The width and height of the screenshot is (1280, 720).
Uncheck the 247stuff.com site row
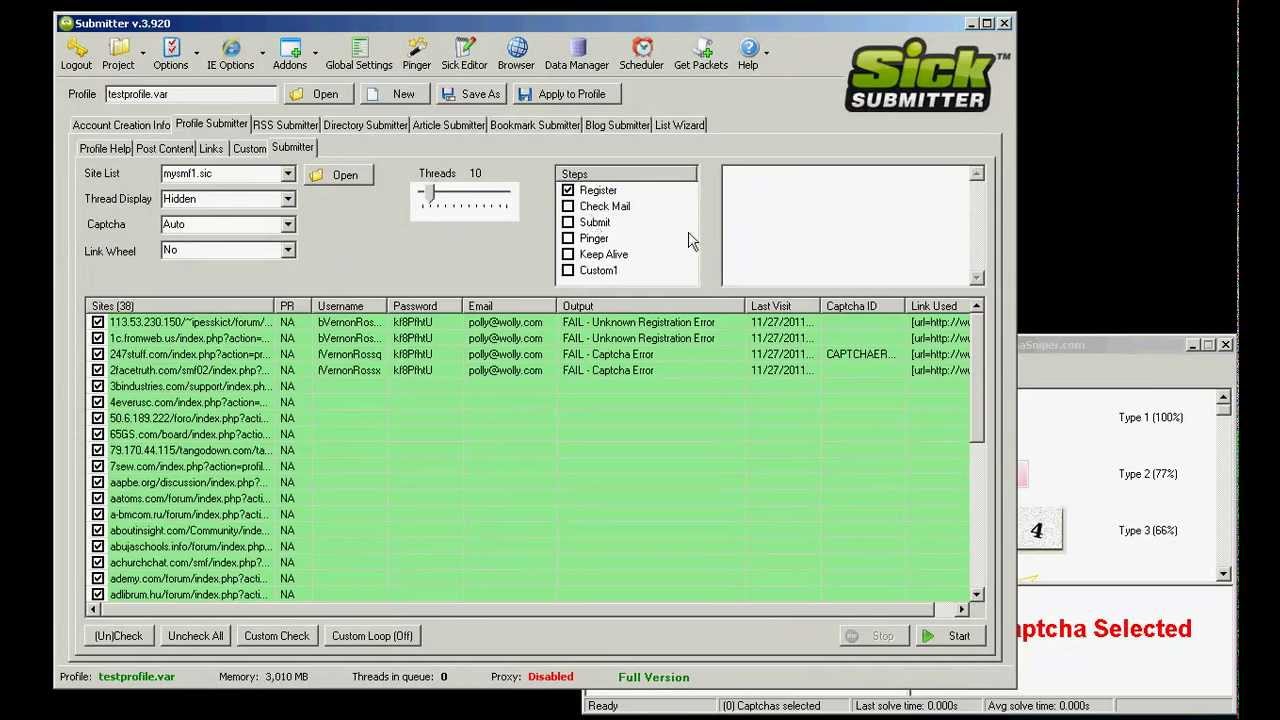click(97, 354)
